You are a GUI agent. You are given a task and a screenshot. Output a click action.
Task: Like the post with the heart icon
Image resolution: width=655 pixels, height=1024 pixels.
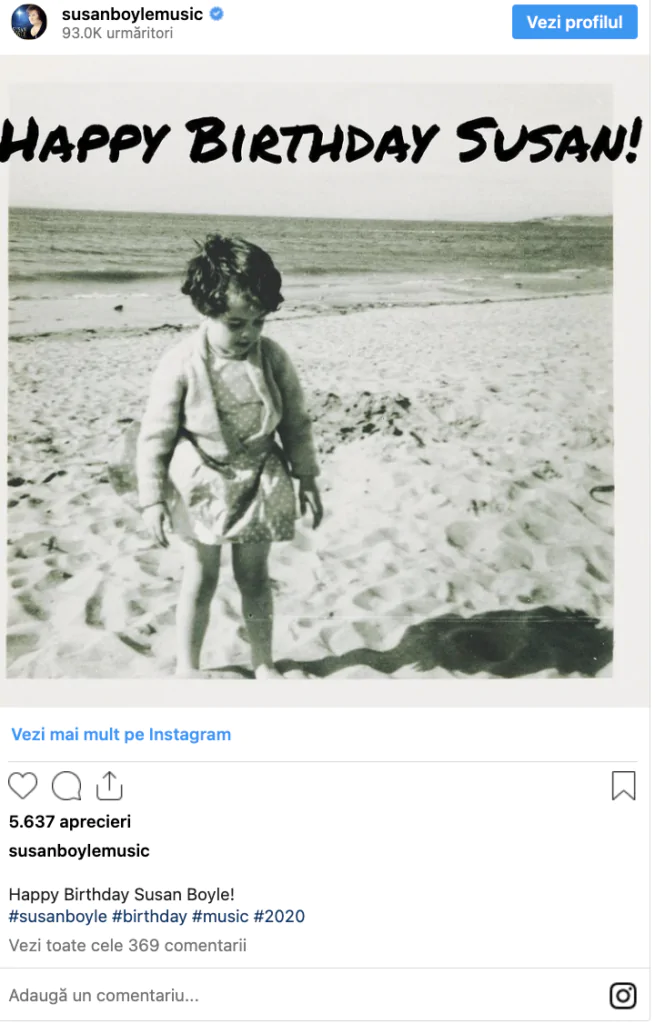click(x=23, y=786)
